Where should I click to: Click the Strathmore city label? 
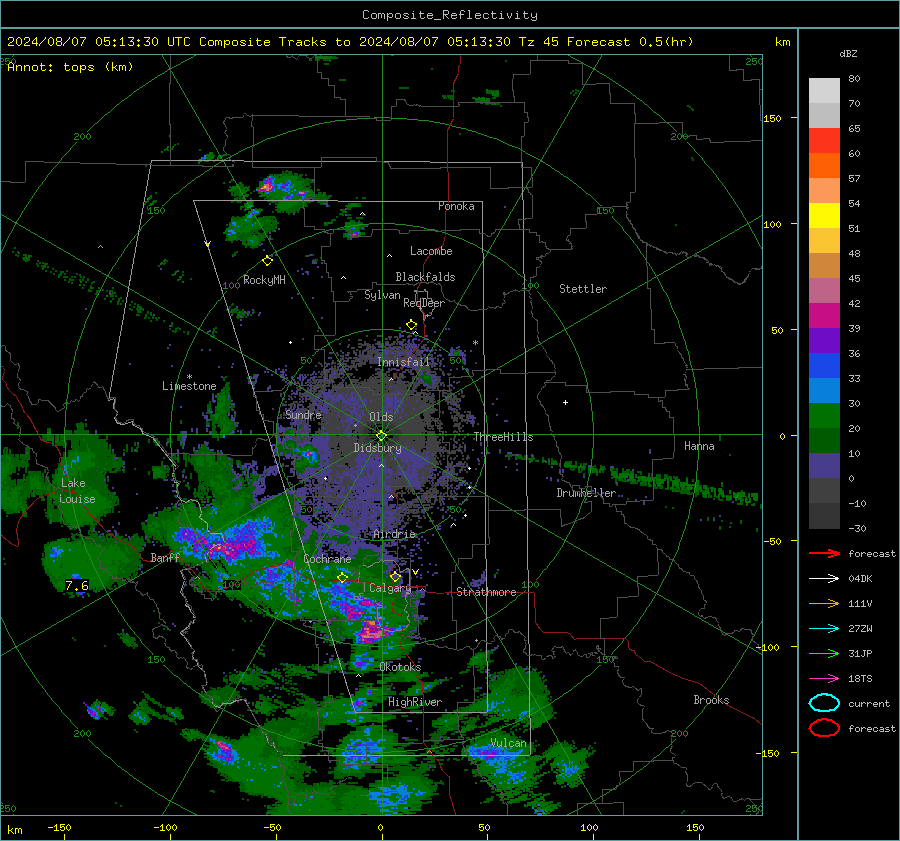[486, 592]
